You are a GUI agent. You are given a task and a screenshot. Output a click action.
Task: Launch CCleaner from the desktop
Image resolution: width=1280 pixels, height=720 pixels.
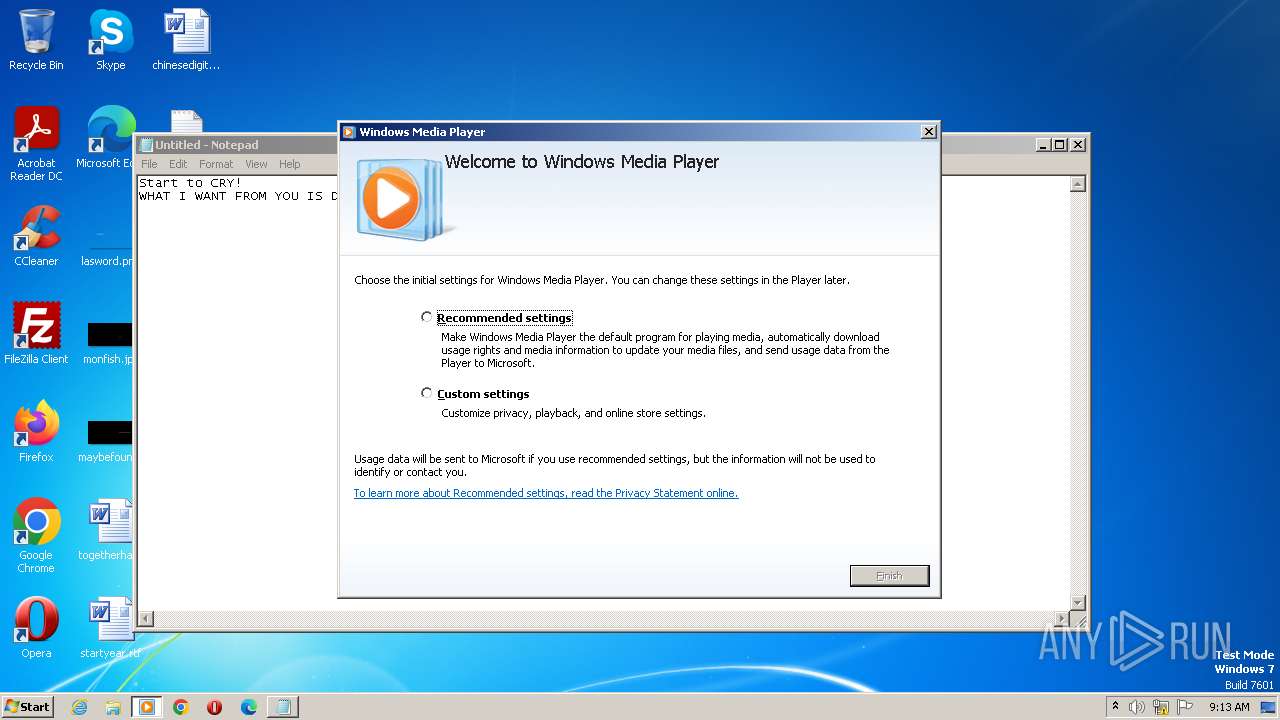pyautogui.click(x=36, y=236)
